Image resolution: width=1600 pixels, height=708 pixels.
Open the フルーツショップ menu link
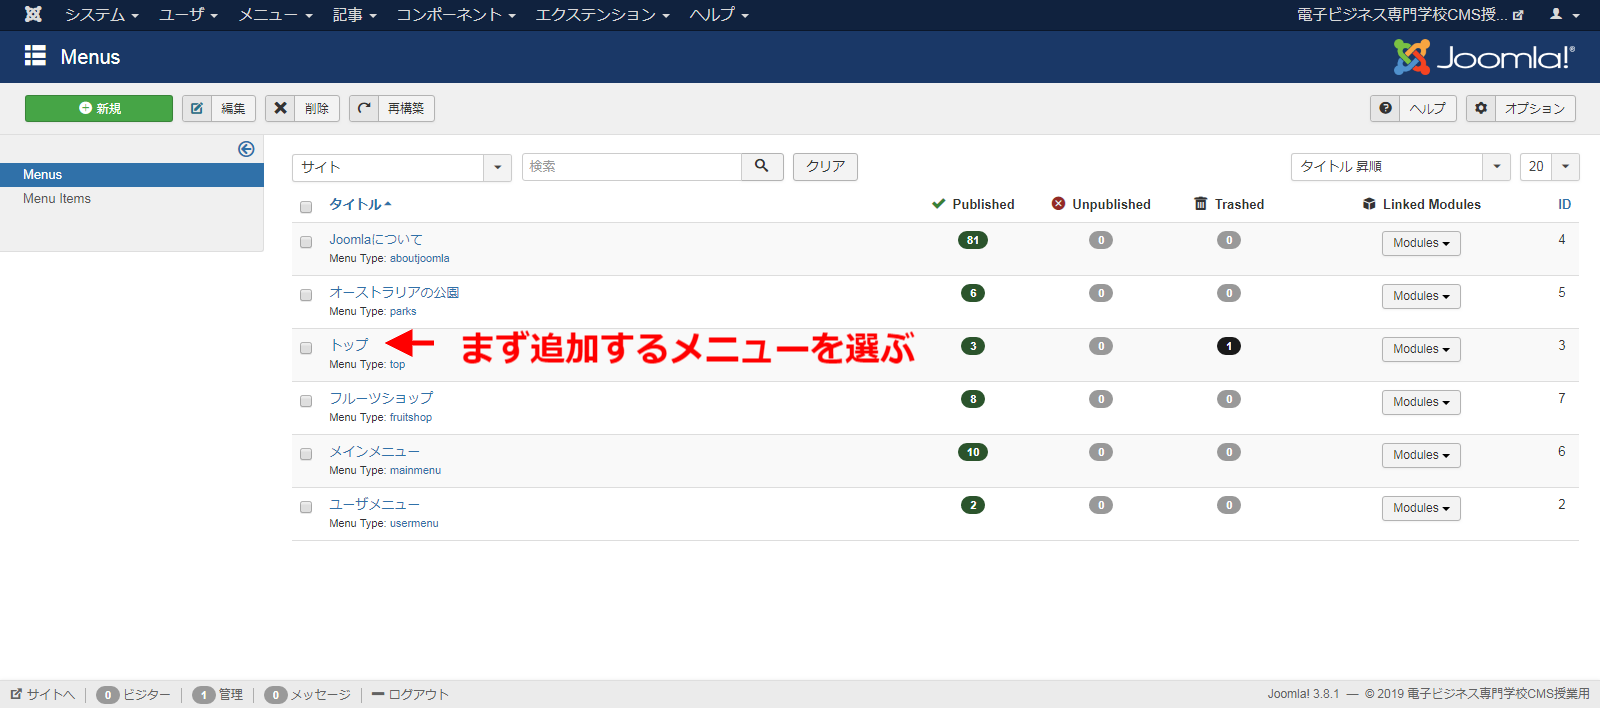(x=381, y=398)
